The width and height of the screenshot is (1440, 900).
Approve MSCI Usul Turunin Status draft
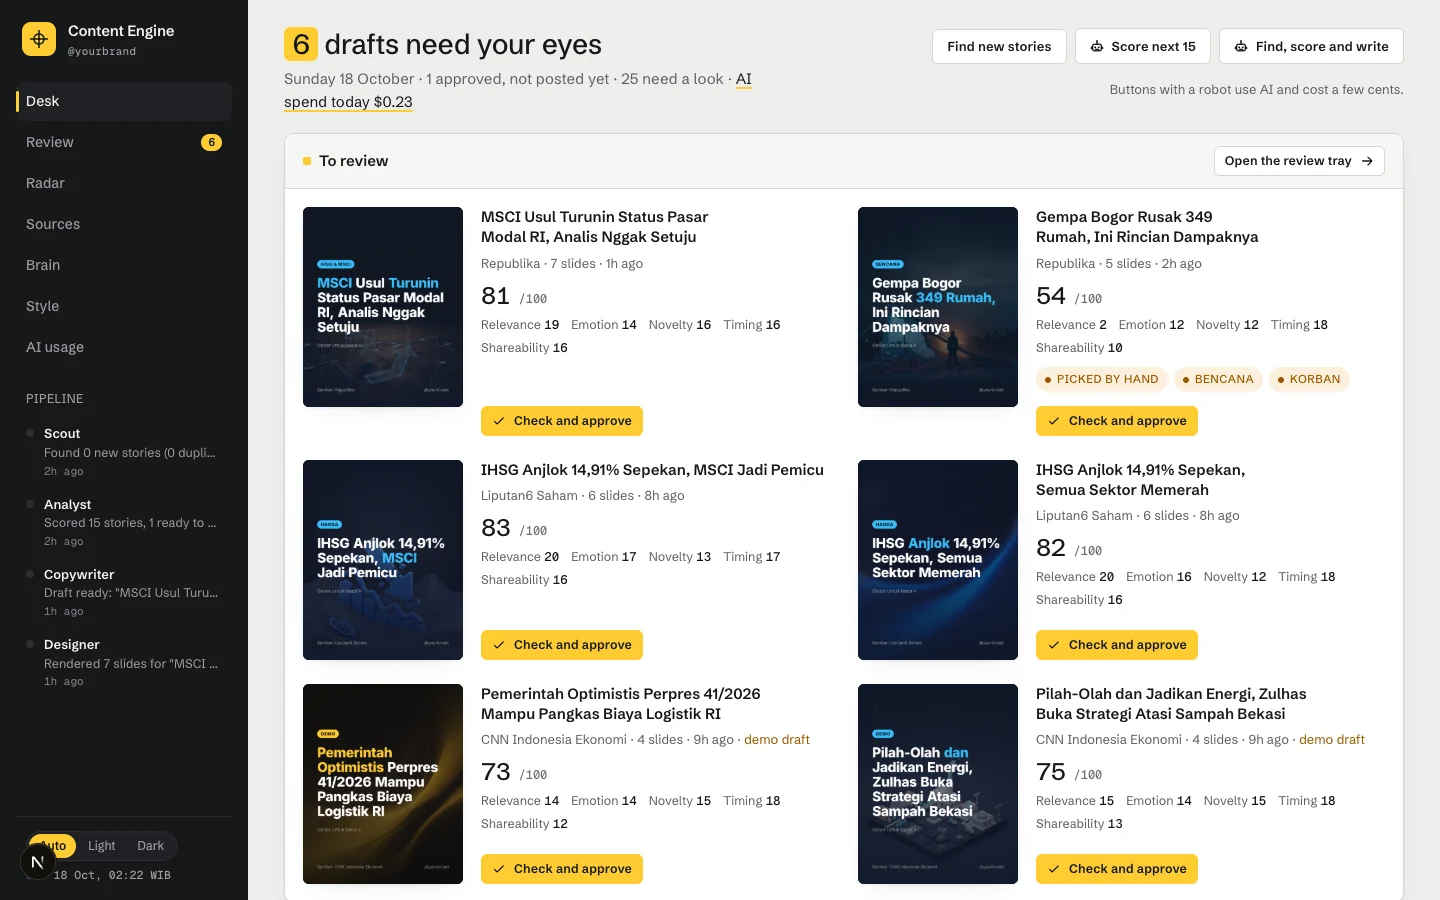(562, 421)
